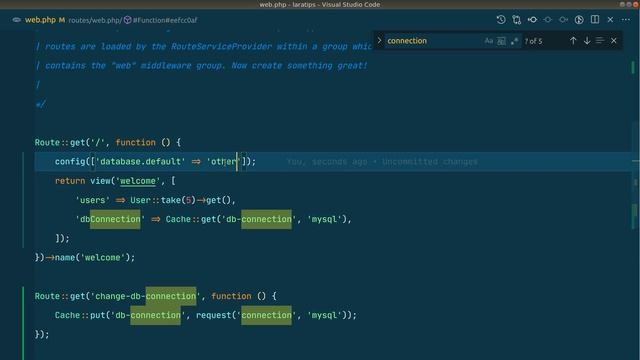Click the #Function#eefcc0af breadcrumb symbol

tap(165, 20)
